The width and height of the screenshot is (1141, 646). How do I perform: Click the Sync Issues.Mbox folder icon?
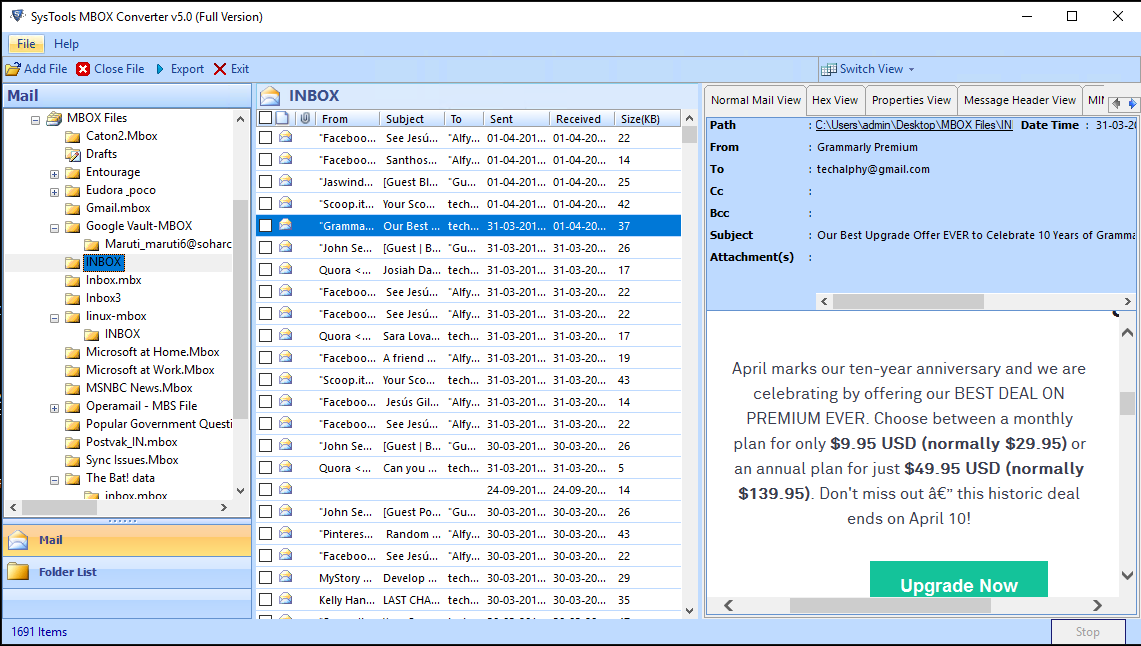(x=72, y=460)
